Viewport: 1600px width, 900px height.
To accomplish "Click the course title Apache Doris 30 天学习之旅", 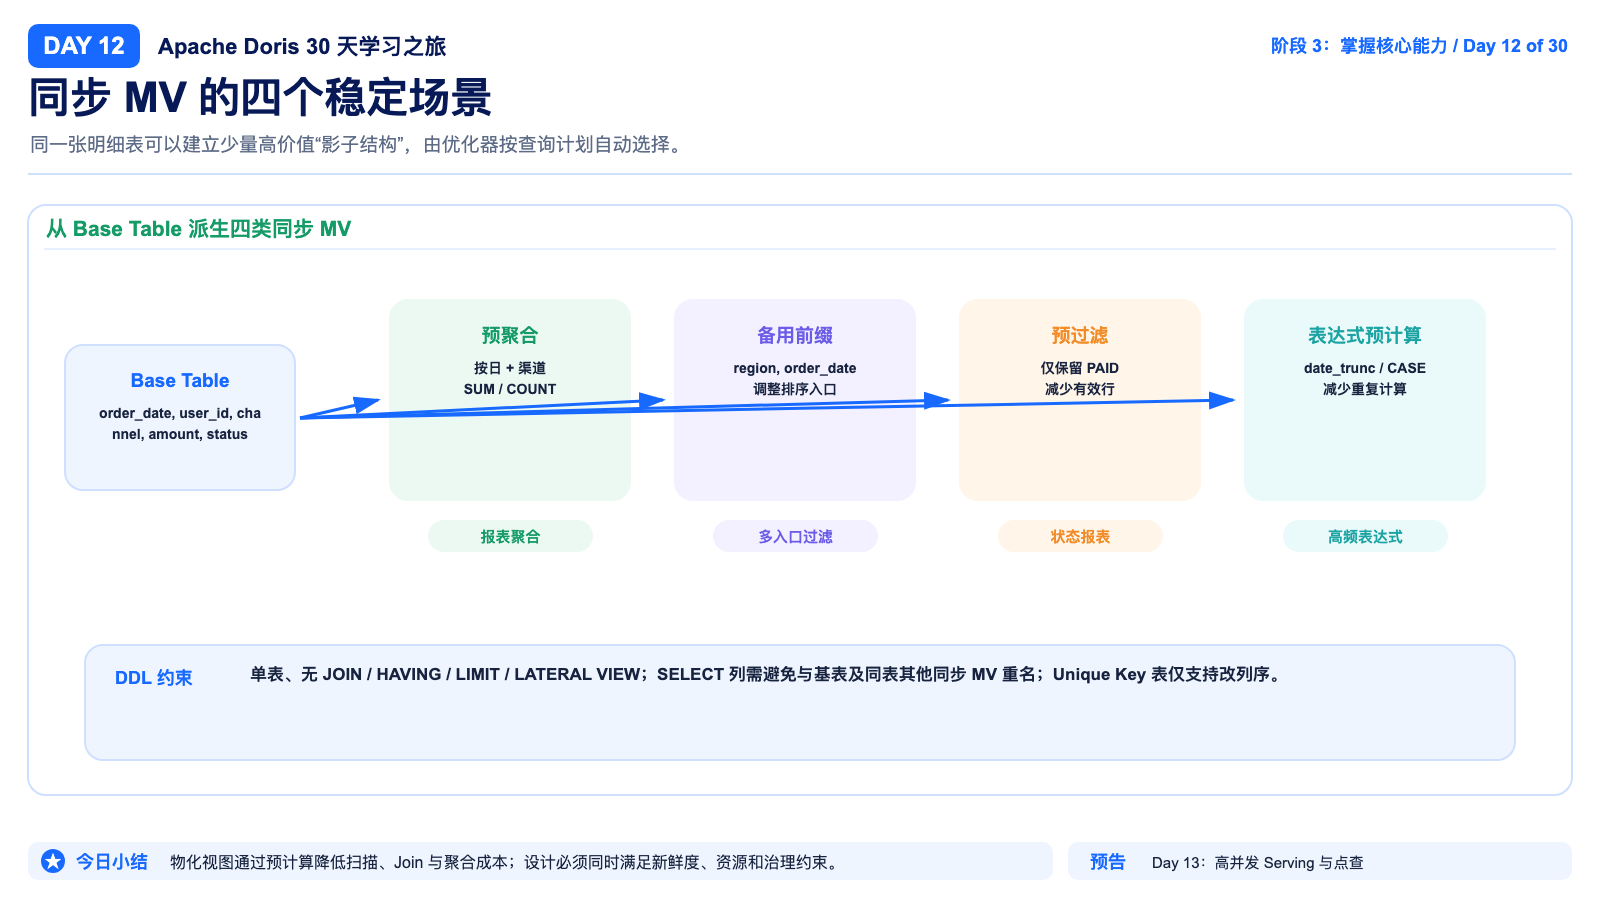I will (302, 46).
